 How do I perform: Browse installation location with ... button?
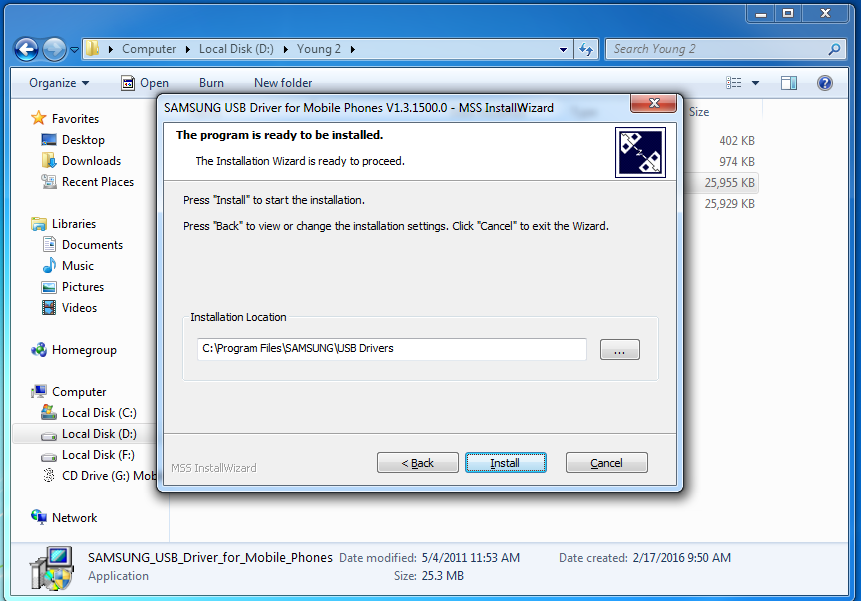click(619, 350)
